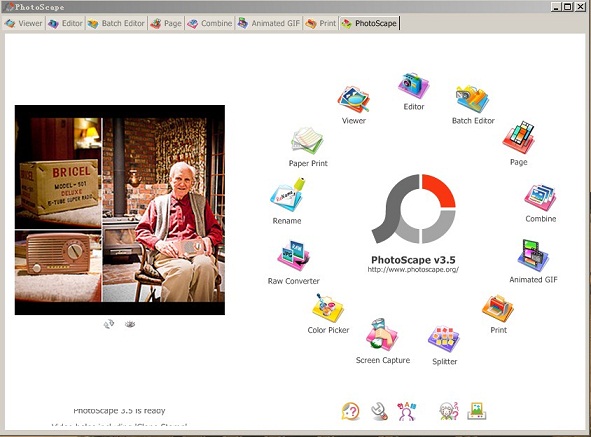The image size is (591, 437).
Task: Close the PhotoScape window
Action: [x=580, y=6]
